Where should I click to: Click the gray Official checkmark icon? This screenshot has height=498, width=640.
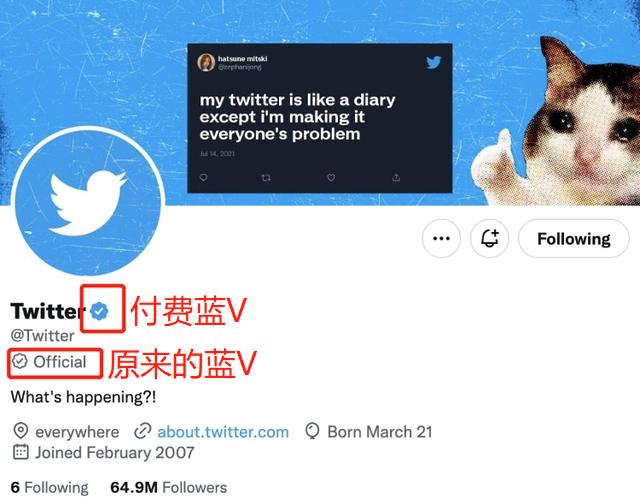(19, 361)
